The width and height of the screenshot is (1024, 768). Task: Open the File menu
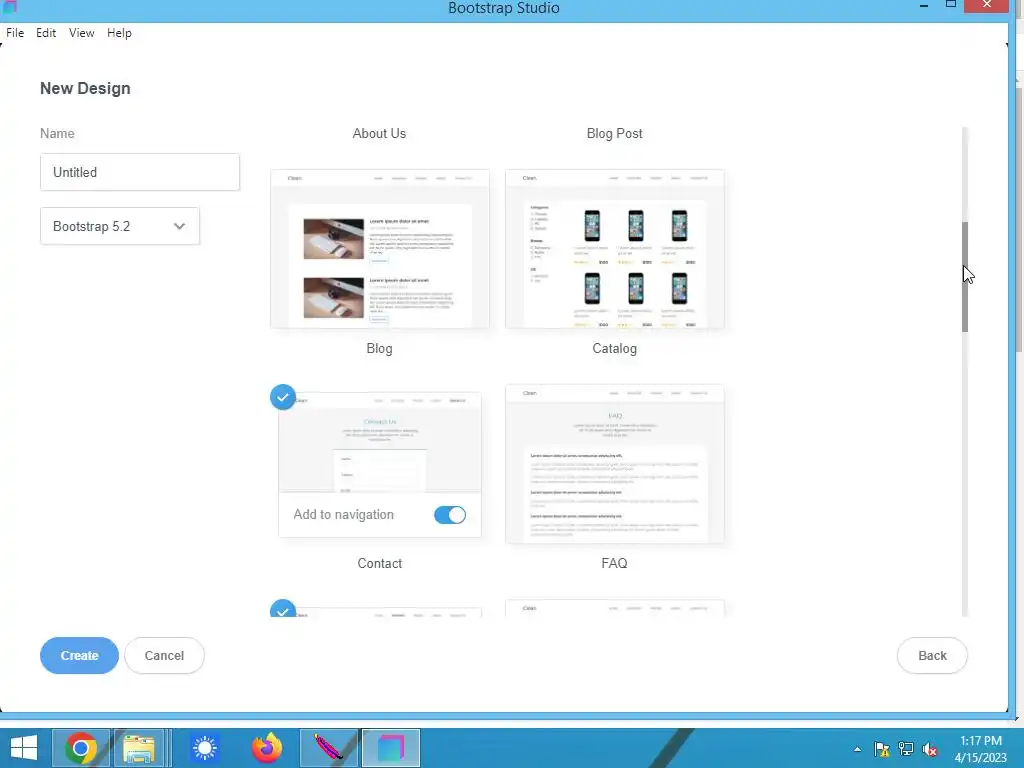[15, 33]
